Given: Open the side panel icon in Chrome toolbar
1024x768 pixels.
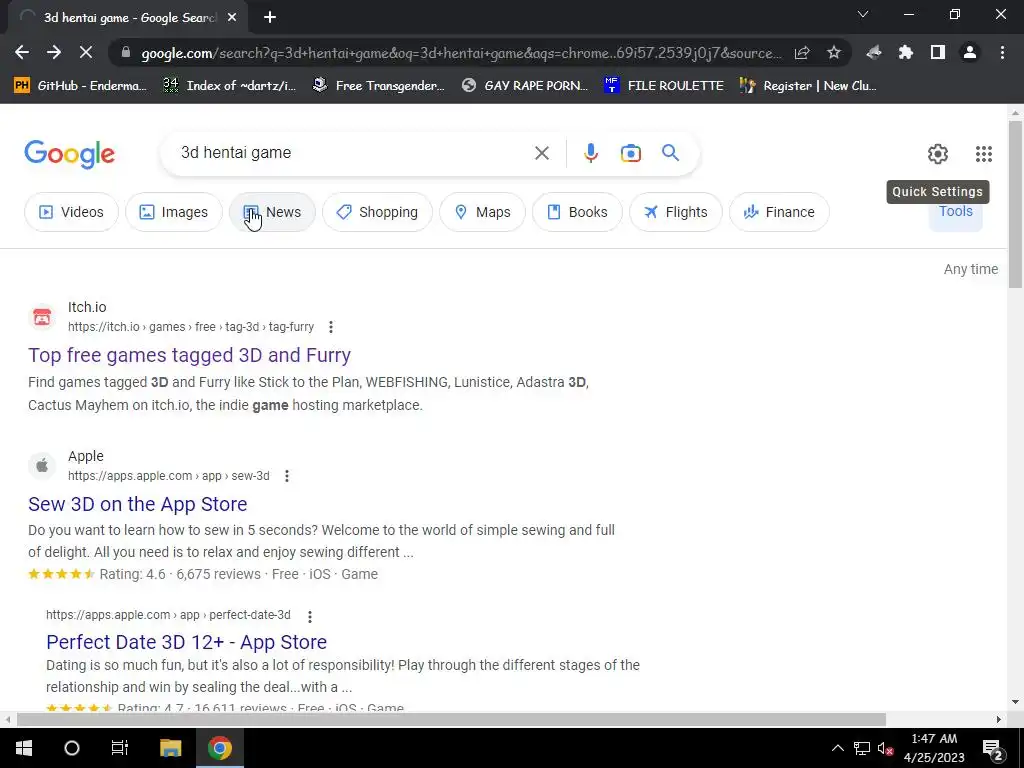Looking at the screenshot, I should [x=938, y=53].
